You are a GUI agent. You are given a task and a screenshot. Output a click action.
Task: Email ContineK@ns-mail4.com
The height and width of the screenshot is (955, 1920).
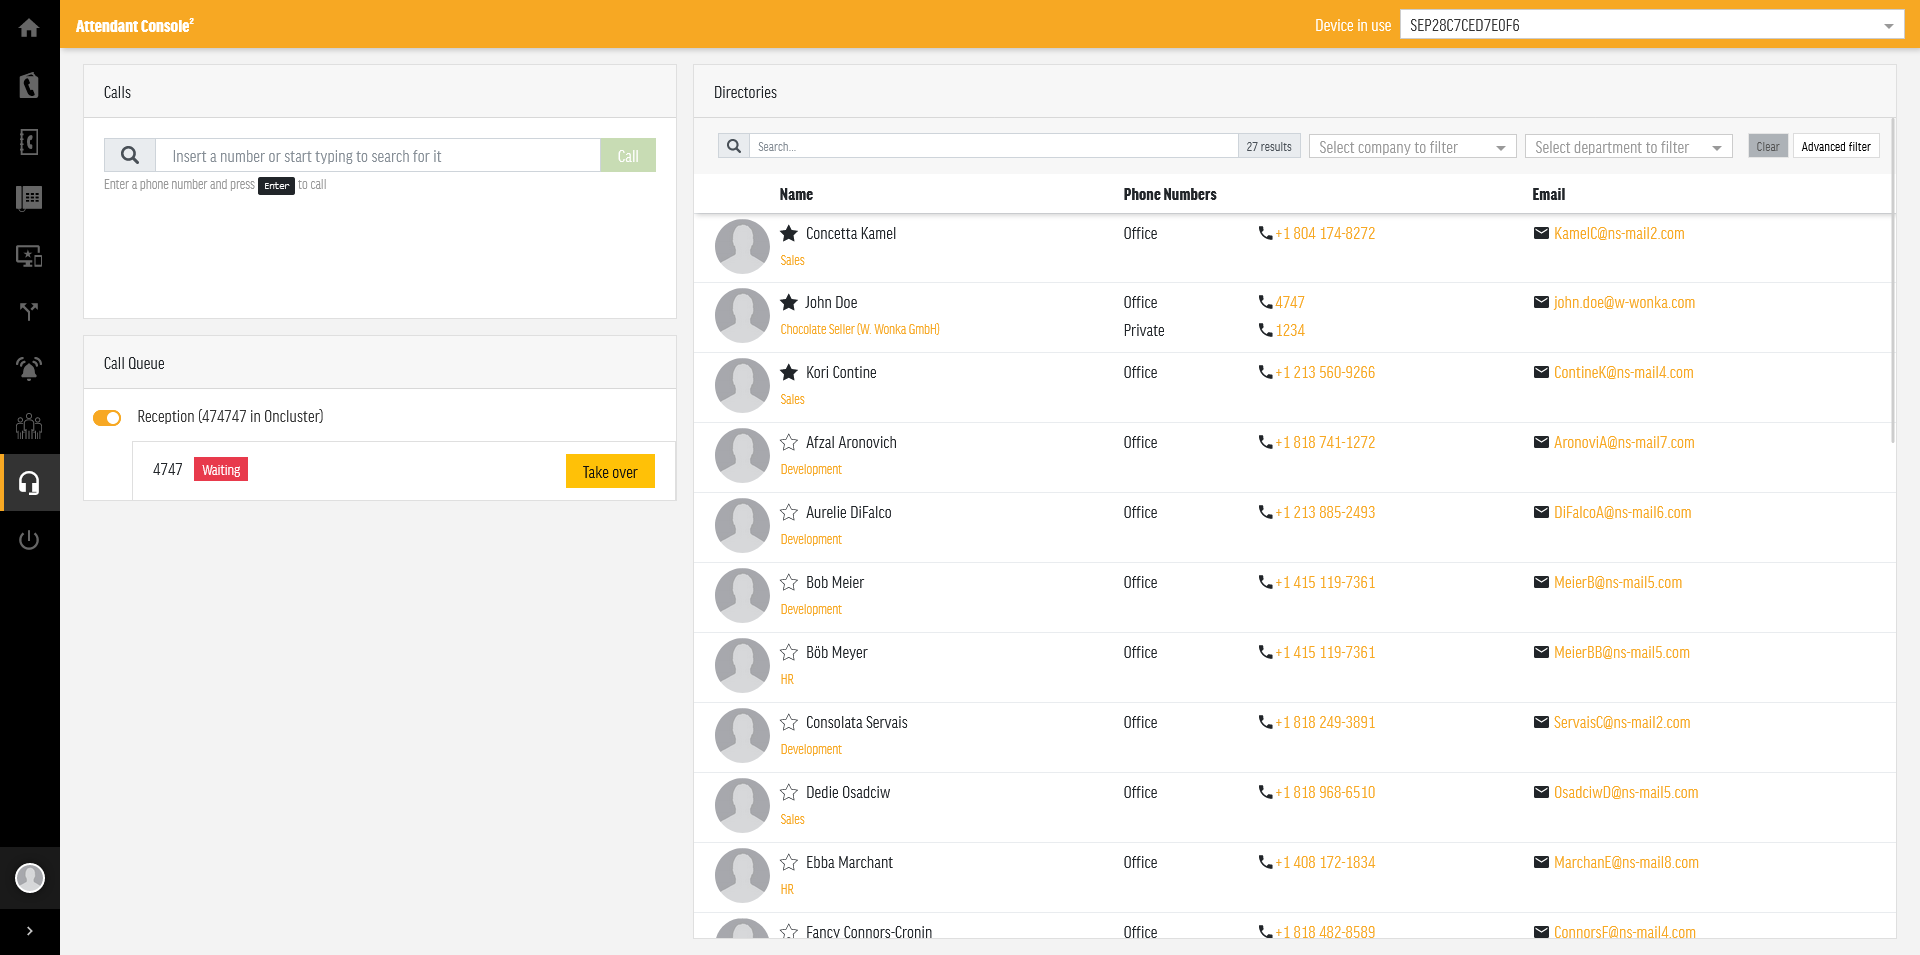coord(1624,372)
